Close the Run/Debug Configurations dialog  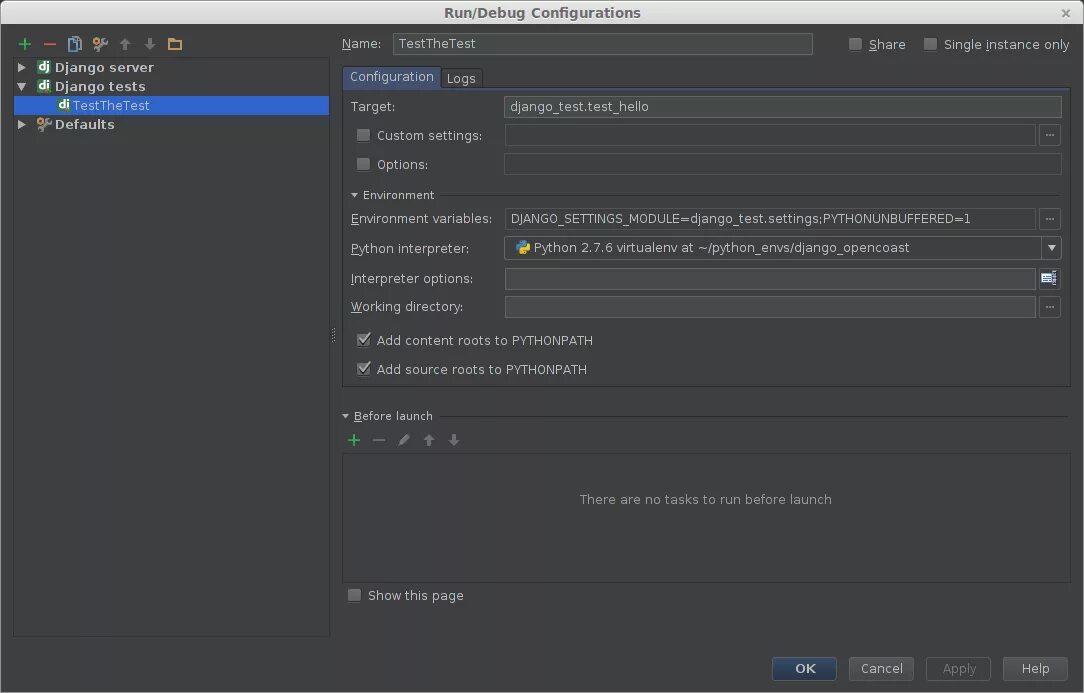(1065, 13)
